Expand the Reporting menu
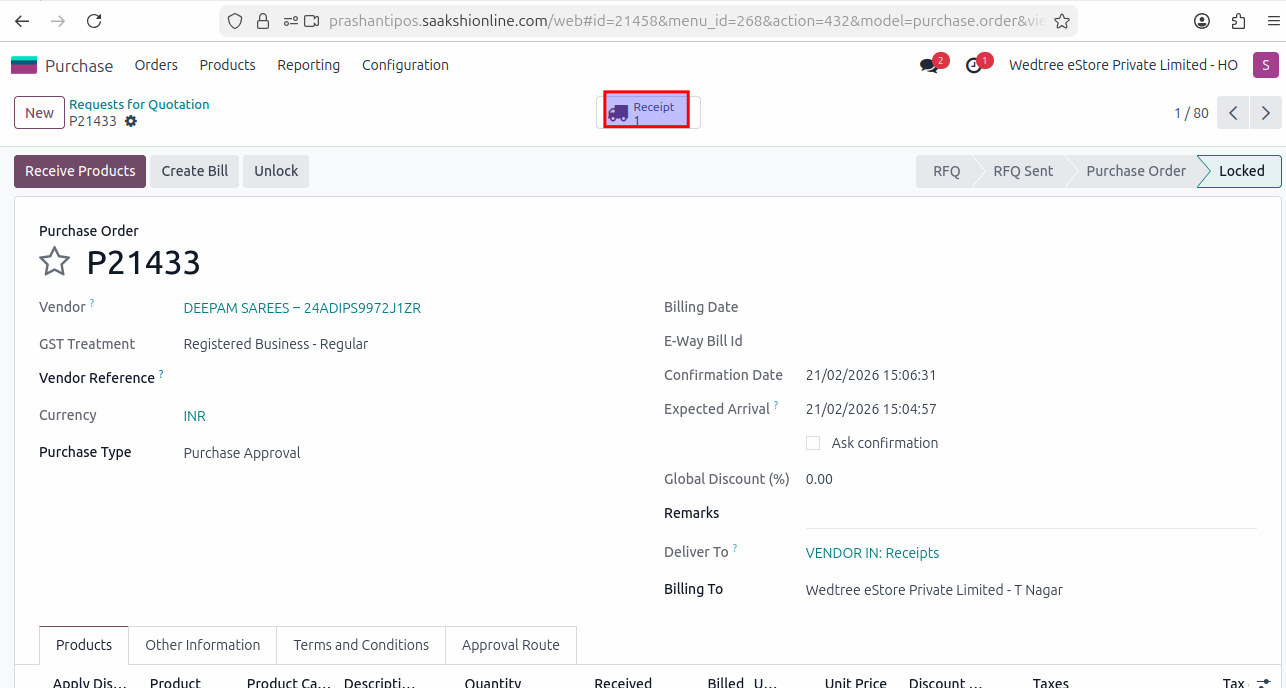This screenshot has width=1286, height=688. pos(308,65)
